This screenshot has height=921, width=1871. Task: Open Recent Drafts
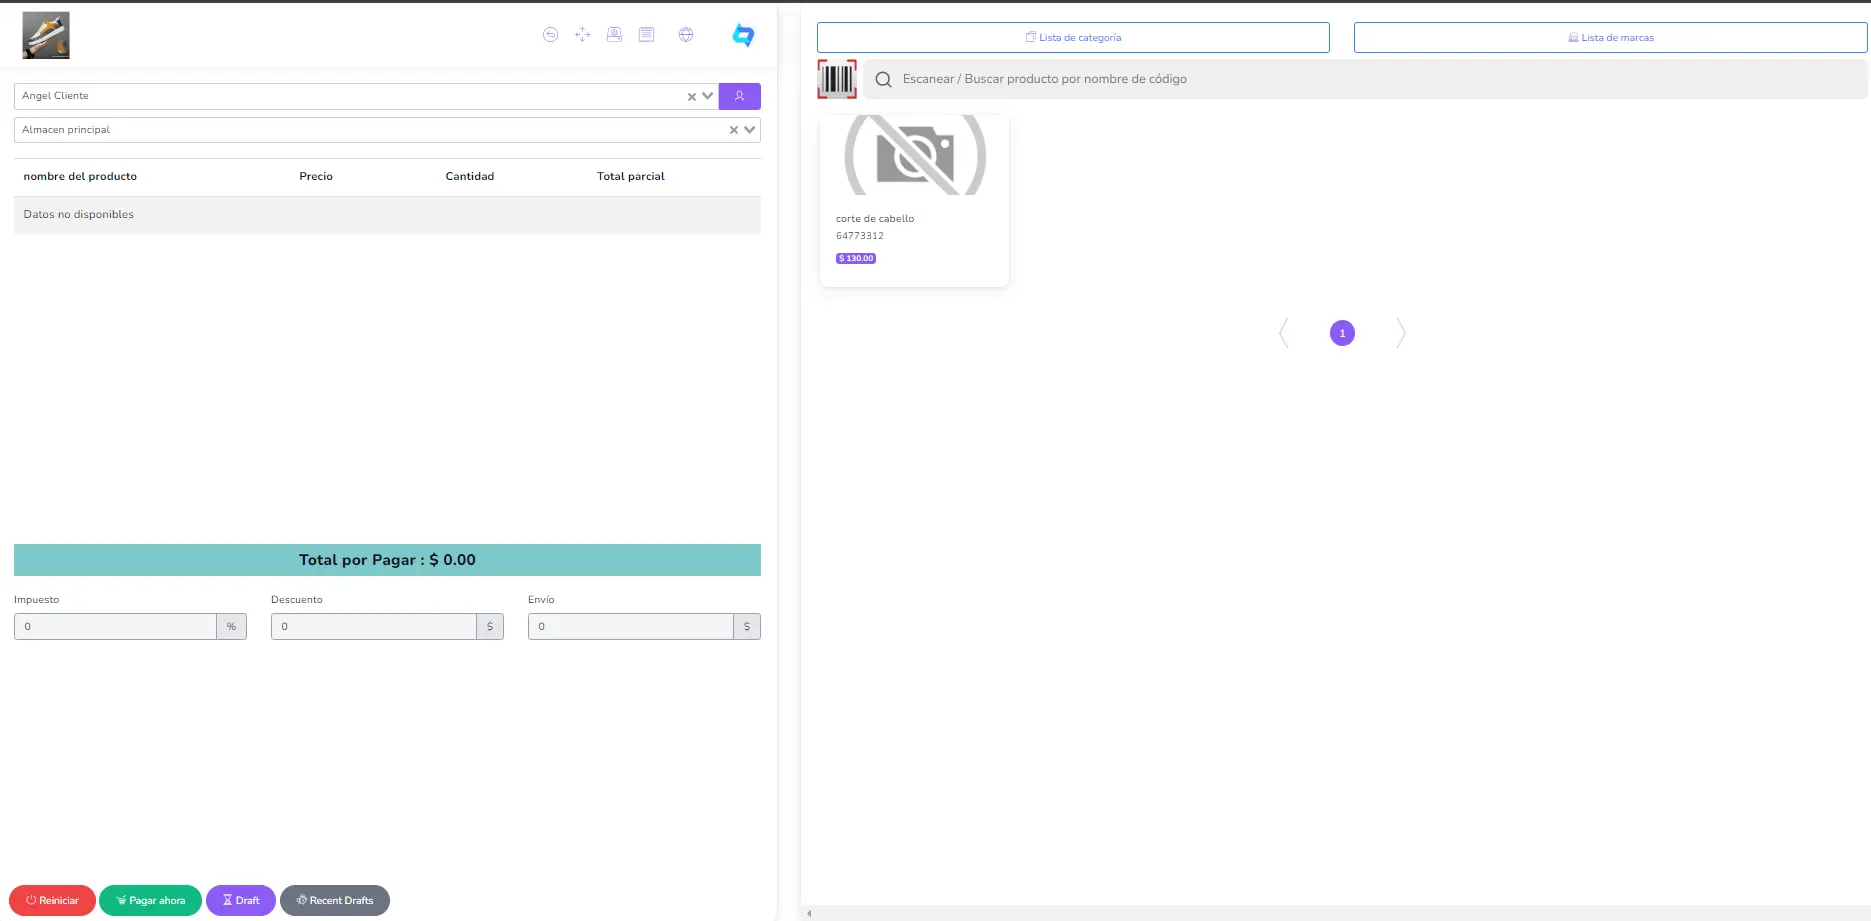335,900
